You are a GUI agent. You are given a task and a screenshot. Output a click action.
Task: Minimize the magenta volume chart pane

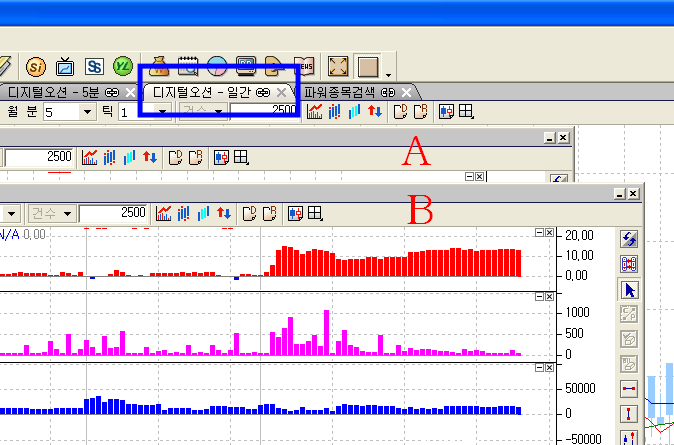pyautogui.click(x=540, y=297)
